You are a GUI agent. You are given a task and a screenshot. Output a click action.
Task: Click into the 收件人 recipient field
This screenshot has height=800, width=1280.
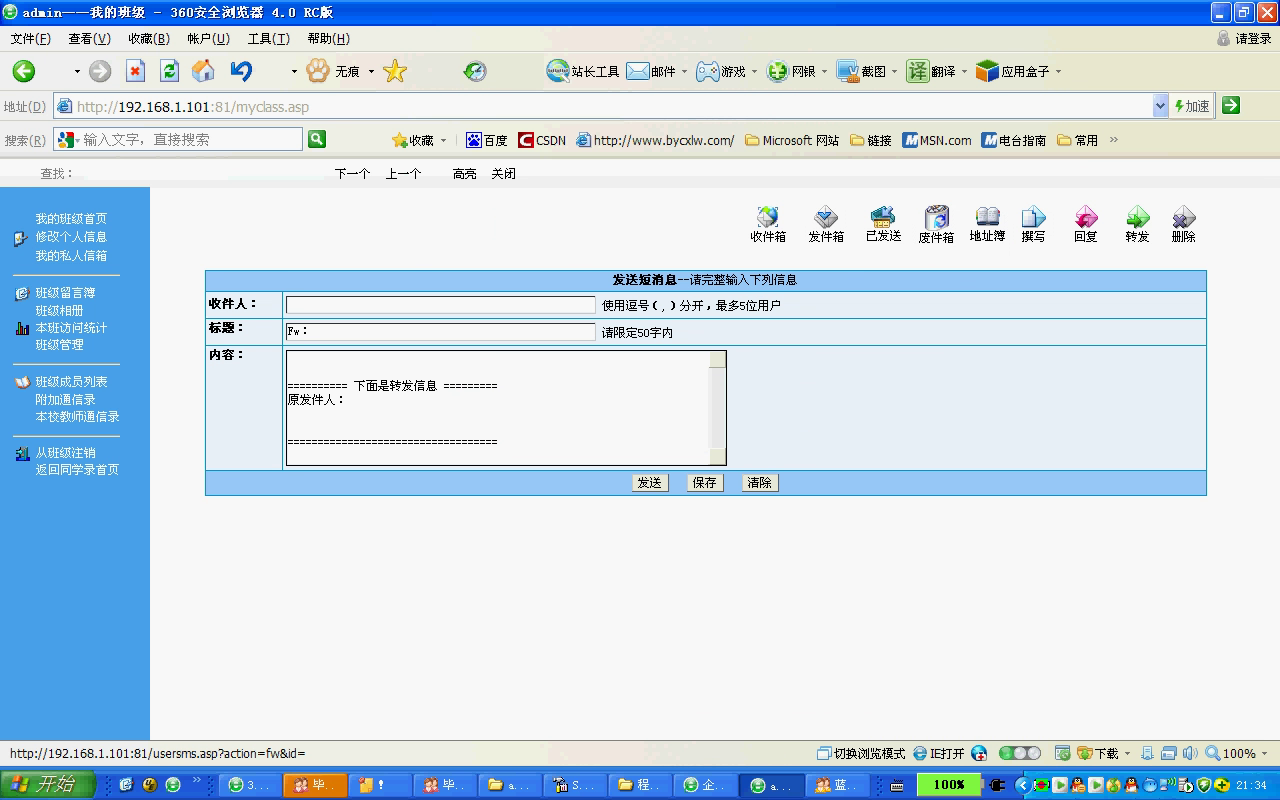pyautogui.click(x=441, y=305)
